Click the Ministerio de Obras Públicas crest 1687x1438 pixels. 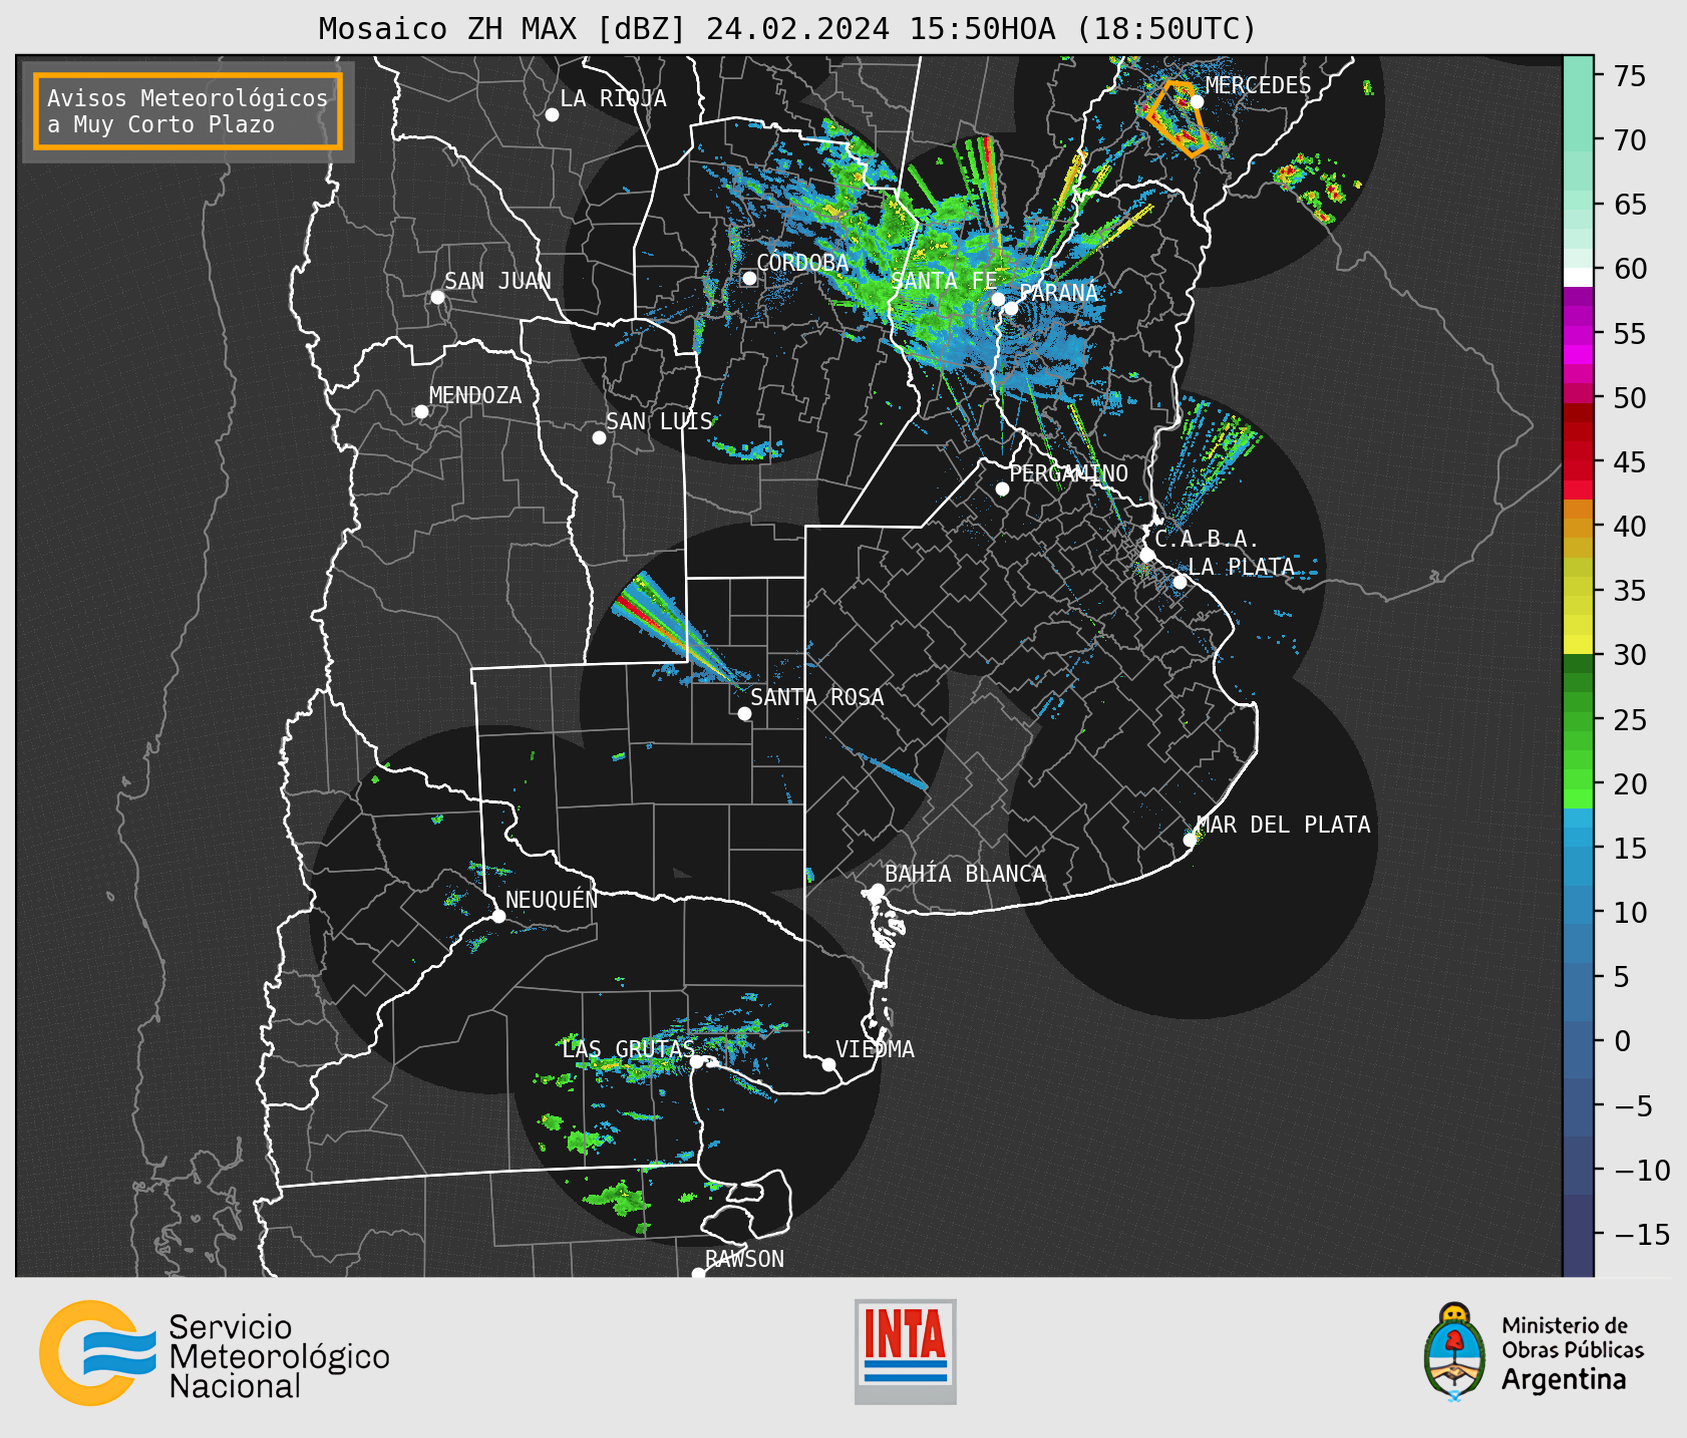coord(1455,1352)
